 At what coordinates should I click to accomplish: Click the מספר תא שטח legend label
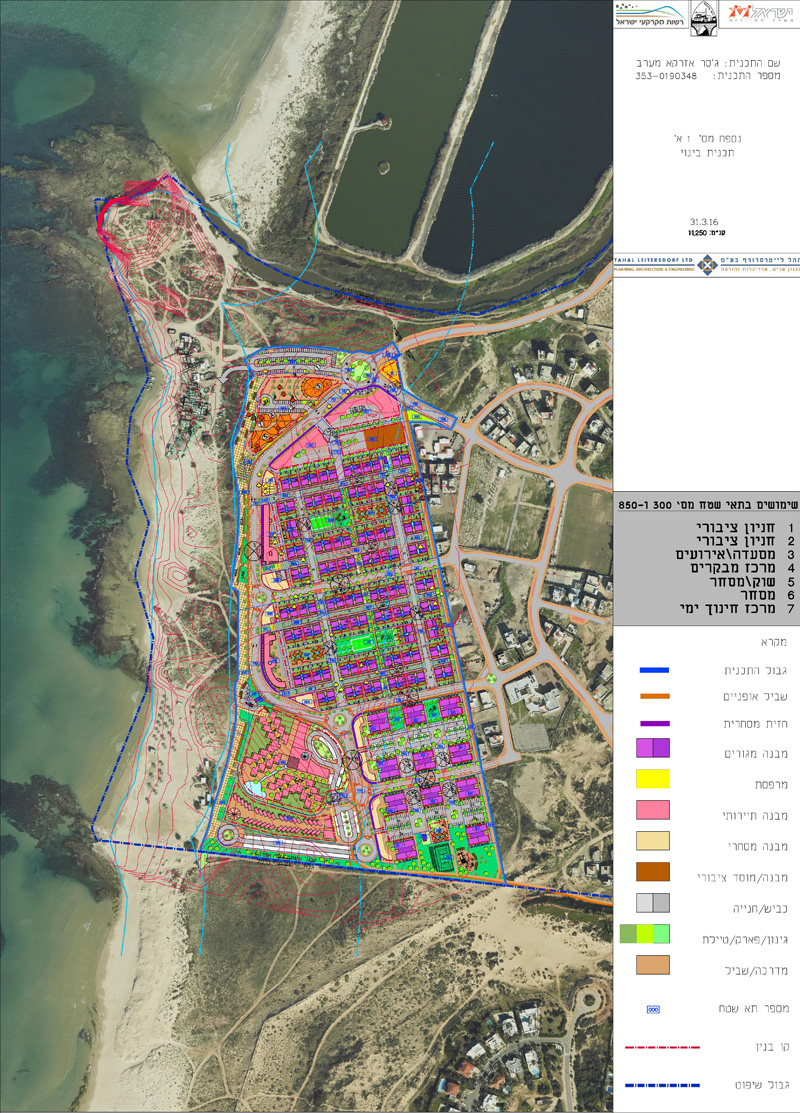[x=753, y=1009]
